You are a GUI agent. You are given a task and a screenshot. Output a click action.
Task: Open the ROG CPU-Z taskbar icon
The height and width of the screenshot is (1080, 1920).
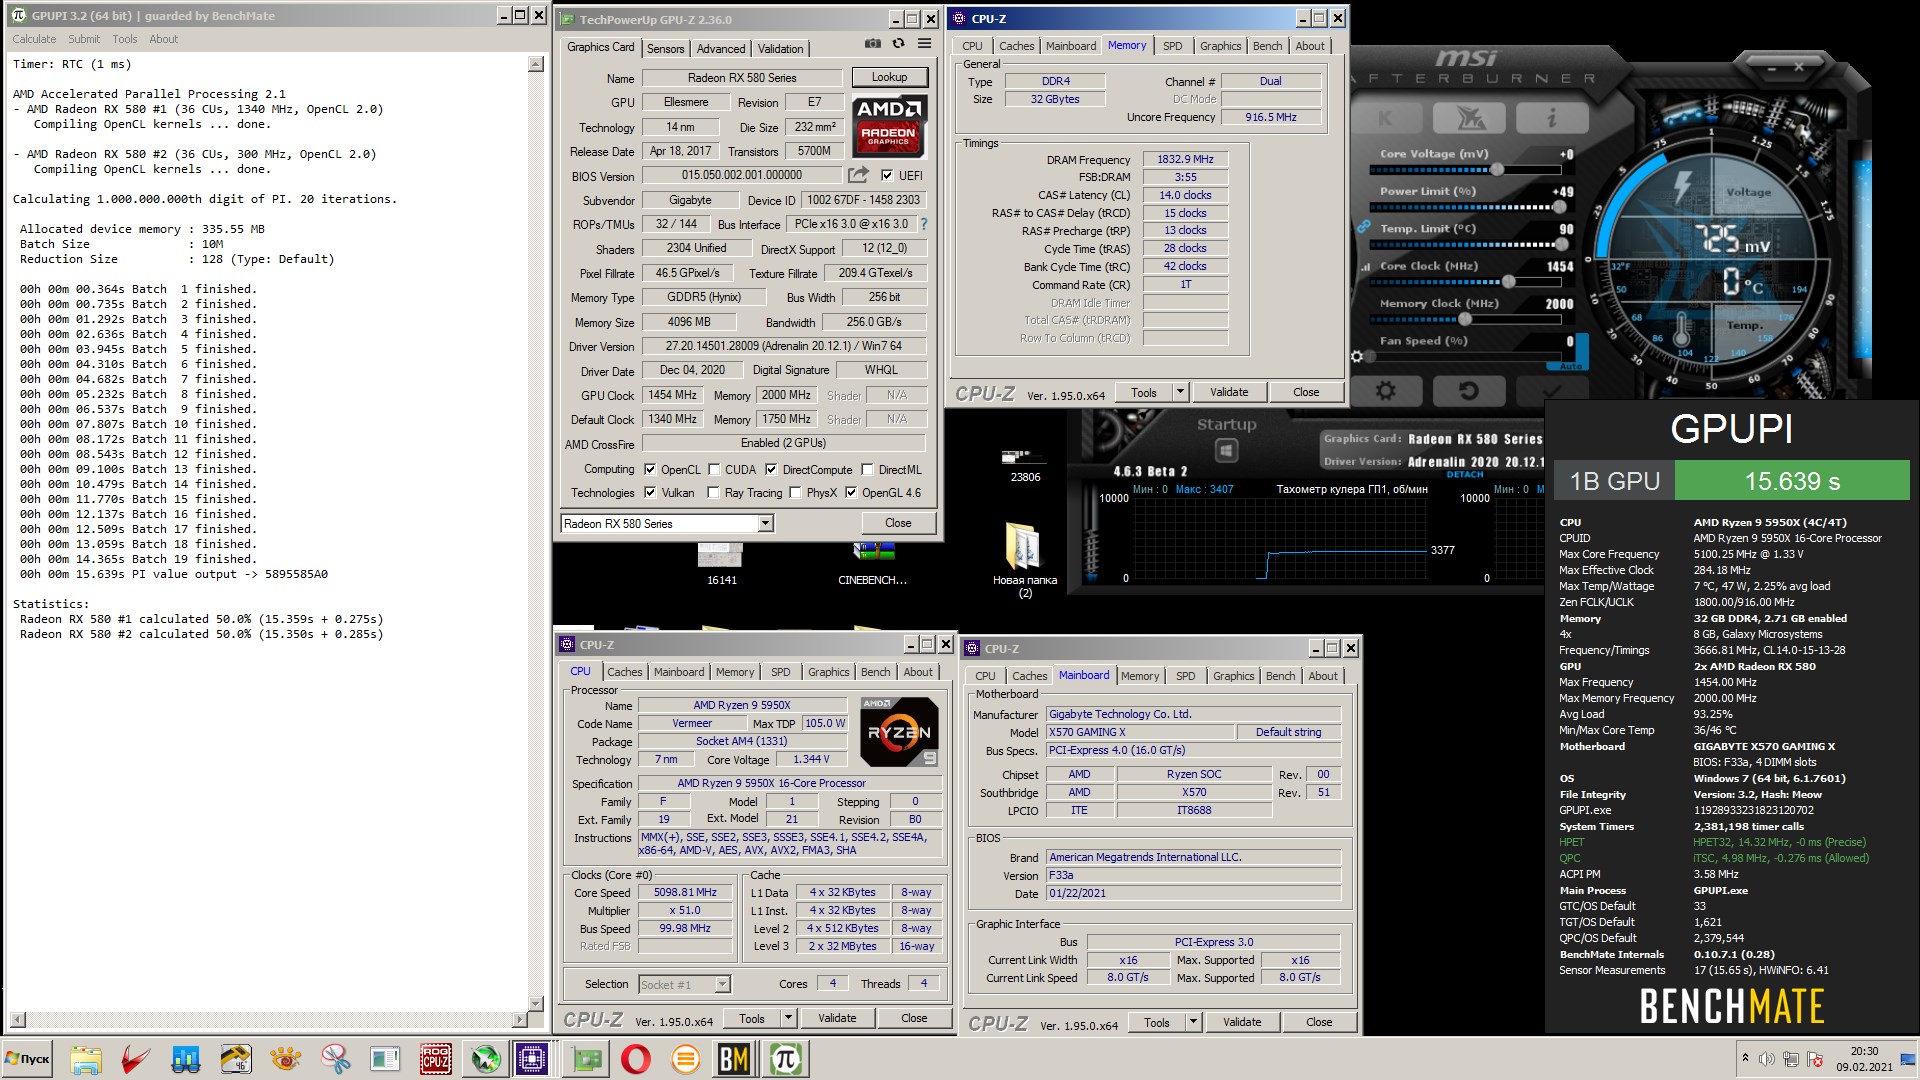pyautogui.click(x=435, y=1059)
